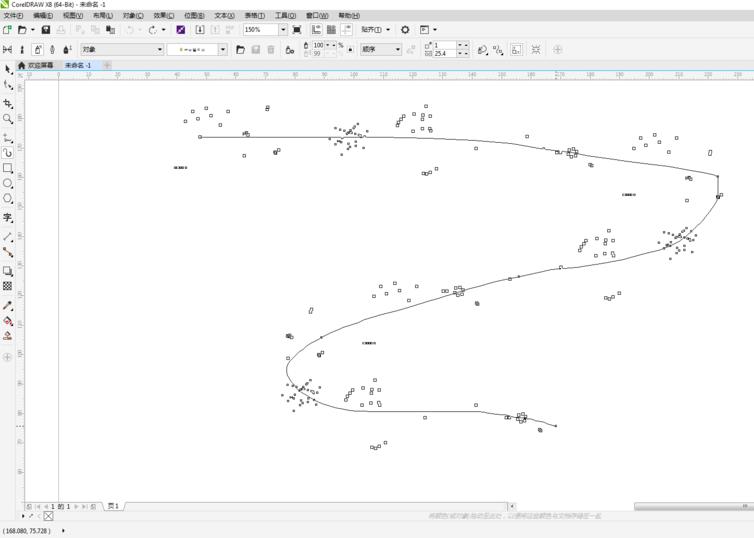Expand the 对象 category dropdown
The width and height of the screenshot is (754, 538).
click(160, 50)
